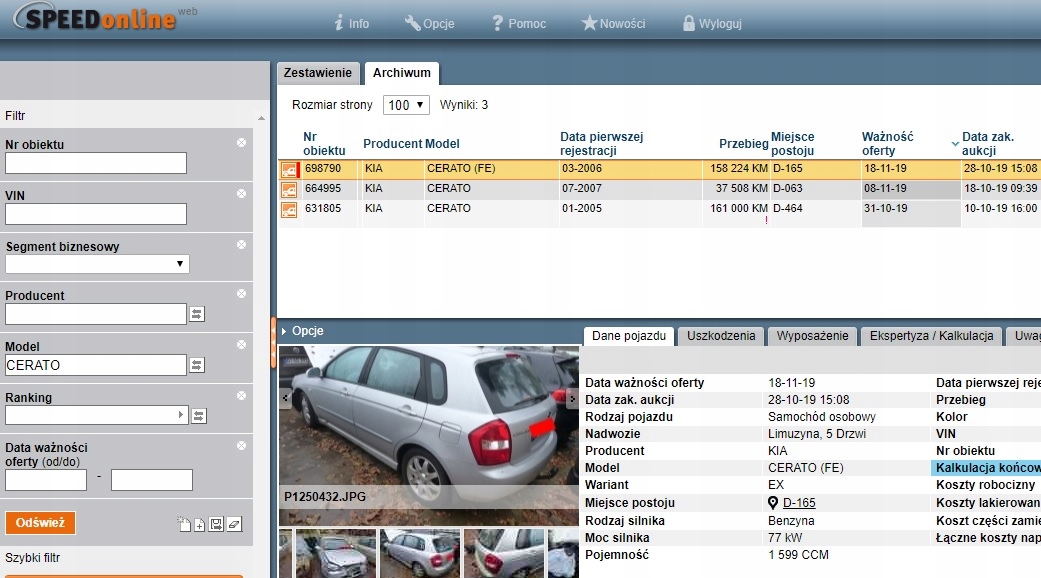
Task: Click the vehicle icon for row 664995
Action: (289, 189)
